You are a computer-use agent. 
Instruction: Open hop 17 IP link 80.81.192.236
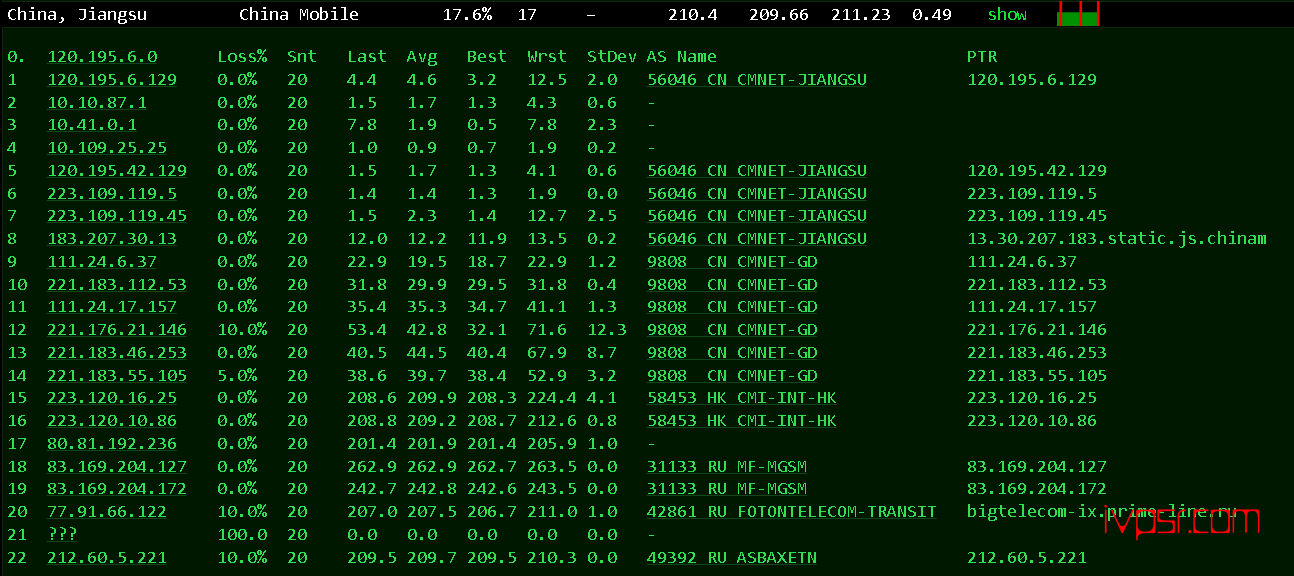[112, 444]
